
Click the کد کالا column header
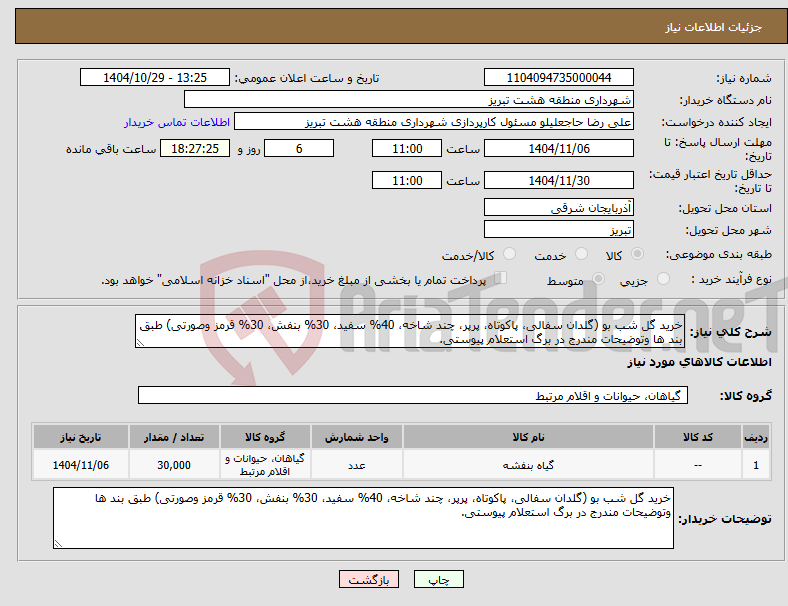tap(698, 437)
